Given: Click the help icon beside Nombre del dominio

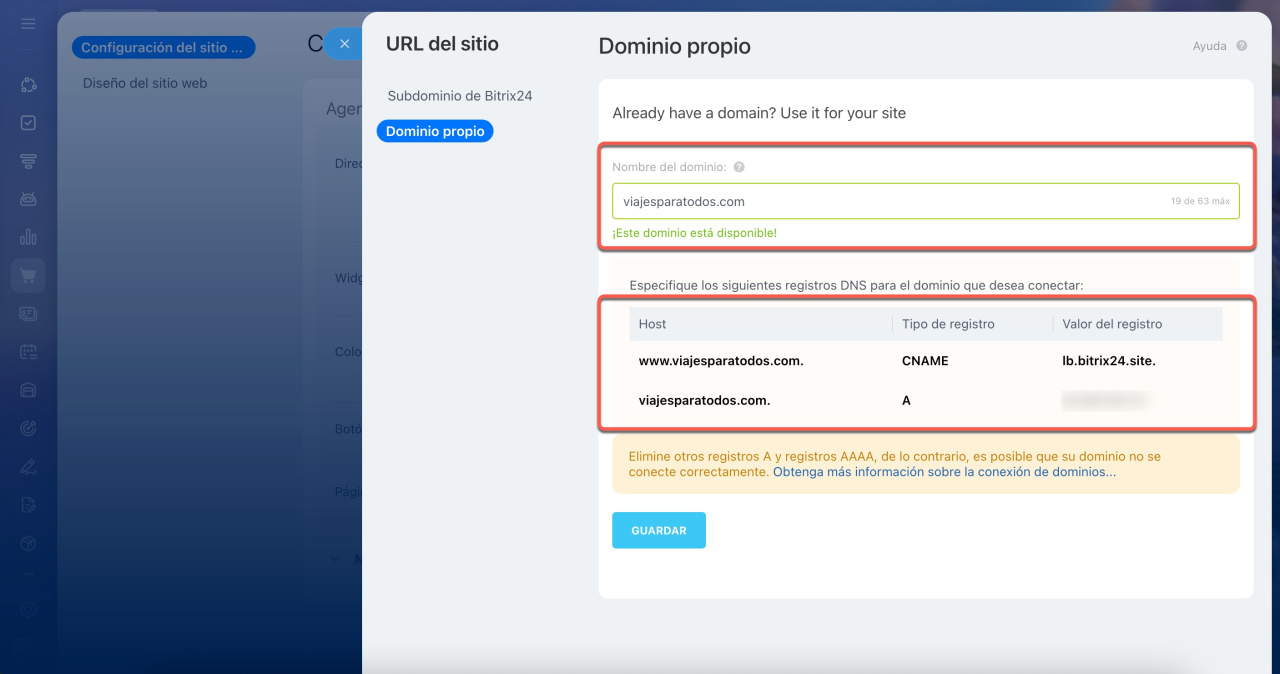Looking at the screenshot, I should tap(739, 168).
